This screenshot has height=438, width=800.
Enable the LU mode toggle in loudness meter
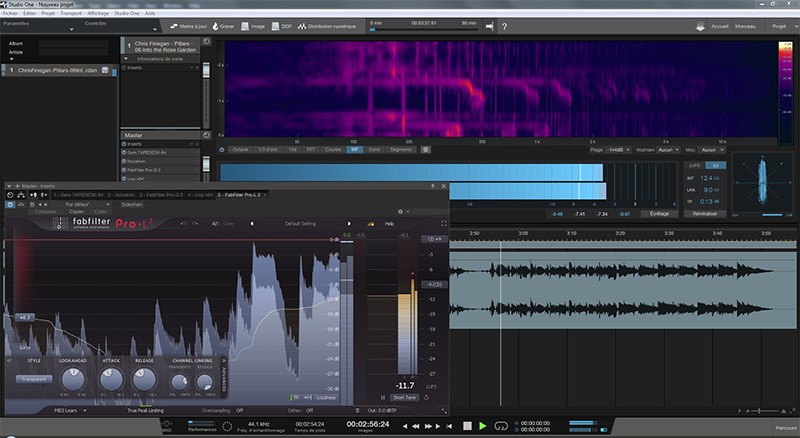click(715, 164)
